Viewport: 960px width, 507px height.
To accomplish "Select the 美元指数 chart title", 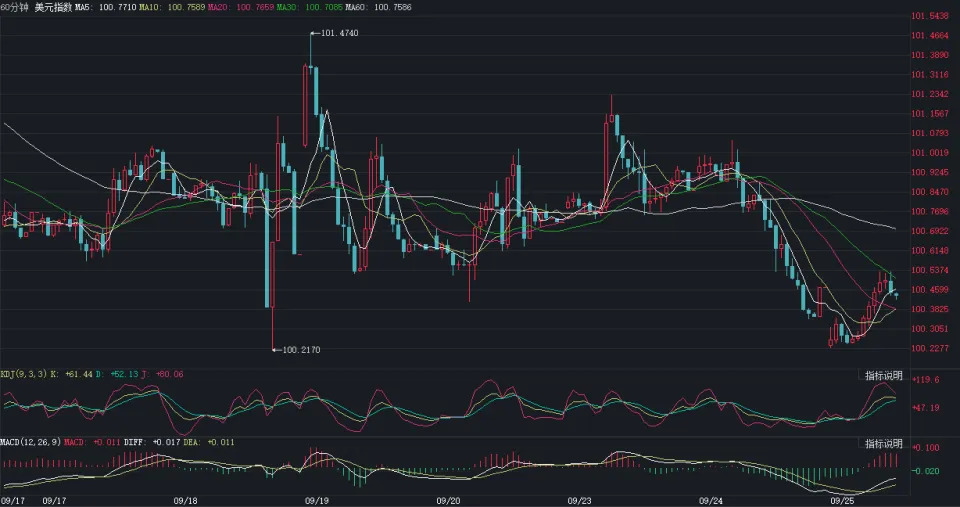I will click(x=52, y=7).
